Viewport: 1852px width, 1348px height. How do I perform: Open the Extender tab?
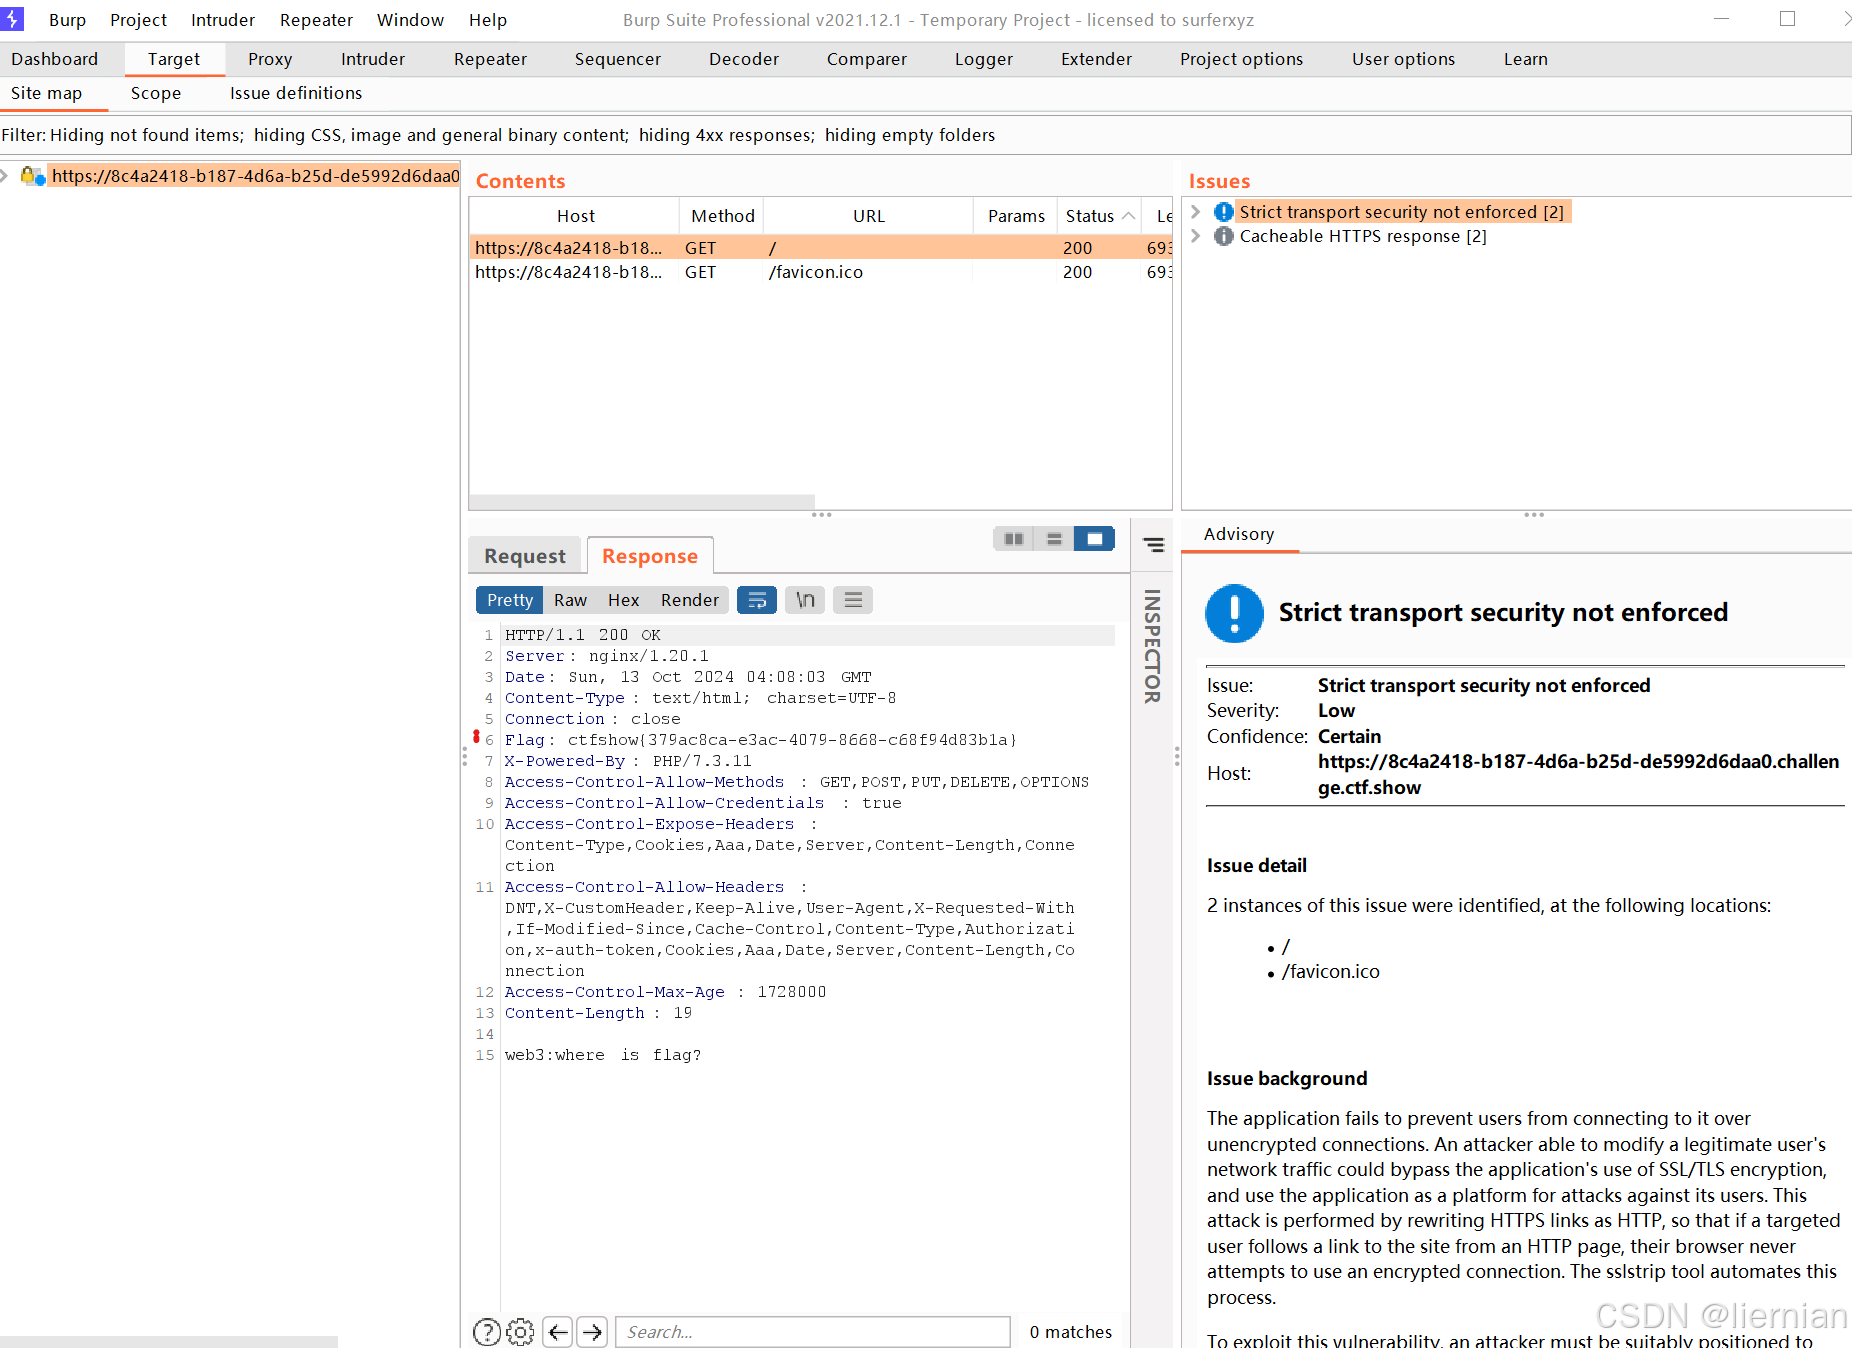click(x=1096, y=59)
